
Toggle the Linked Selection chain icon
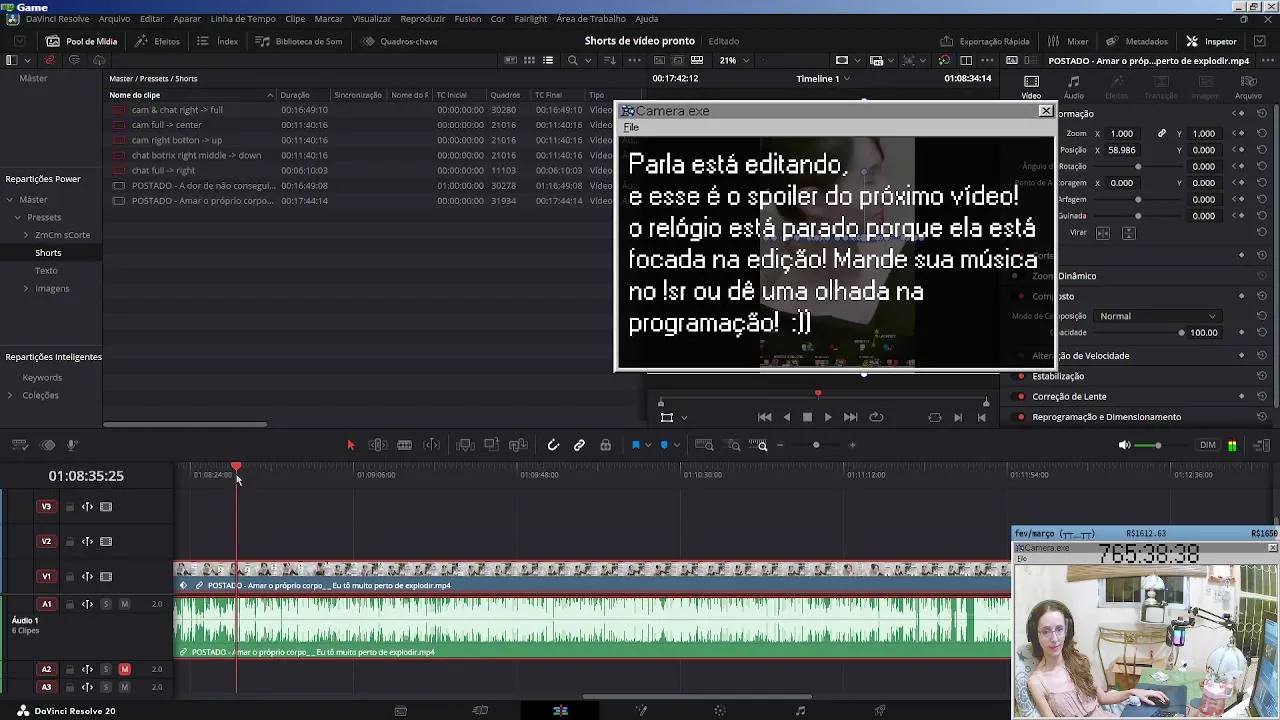click(579, 445)
